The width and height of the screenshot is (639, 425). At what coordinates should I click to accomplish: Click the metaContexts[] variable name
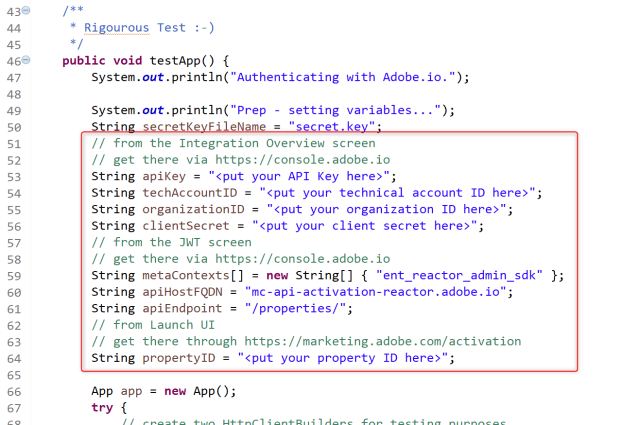pyautogui.click(x=193, y=275)
